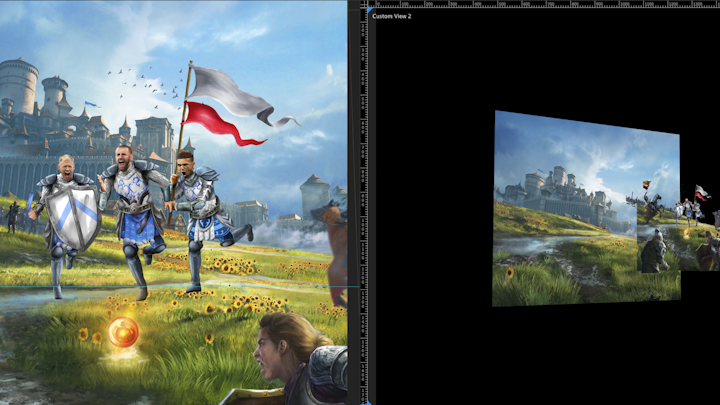
Task: Click the horizontal ruler above Custom View
Action: click(x=540, y=4)
